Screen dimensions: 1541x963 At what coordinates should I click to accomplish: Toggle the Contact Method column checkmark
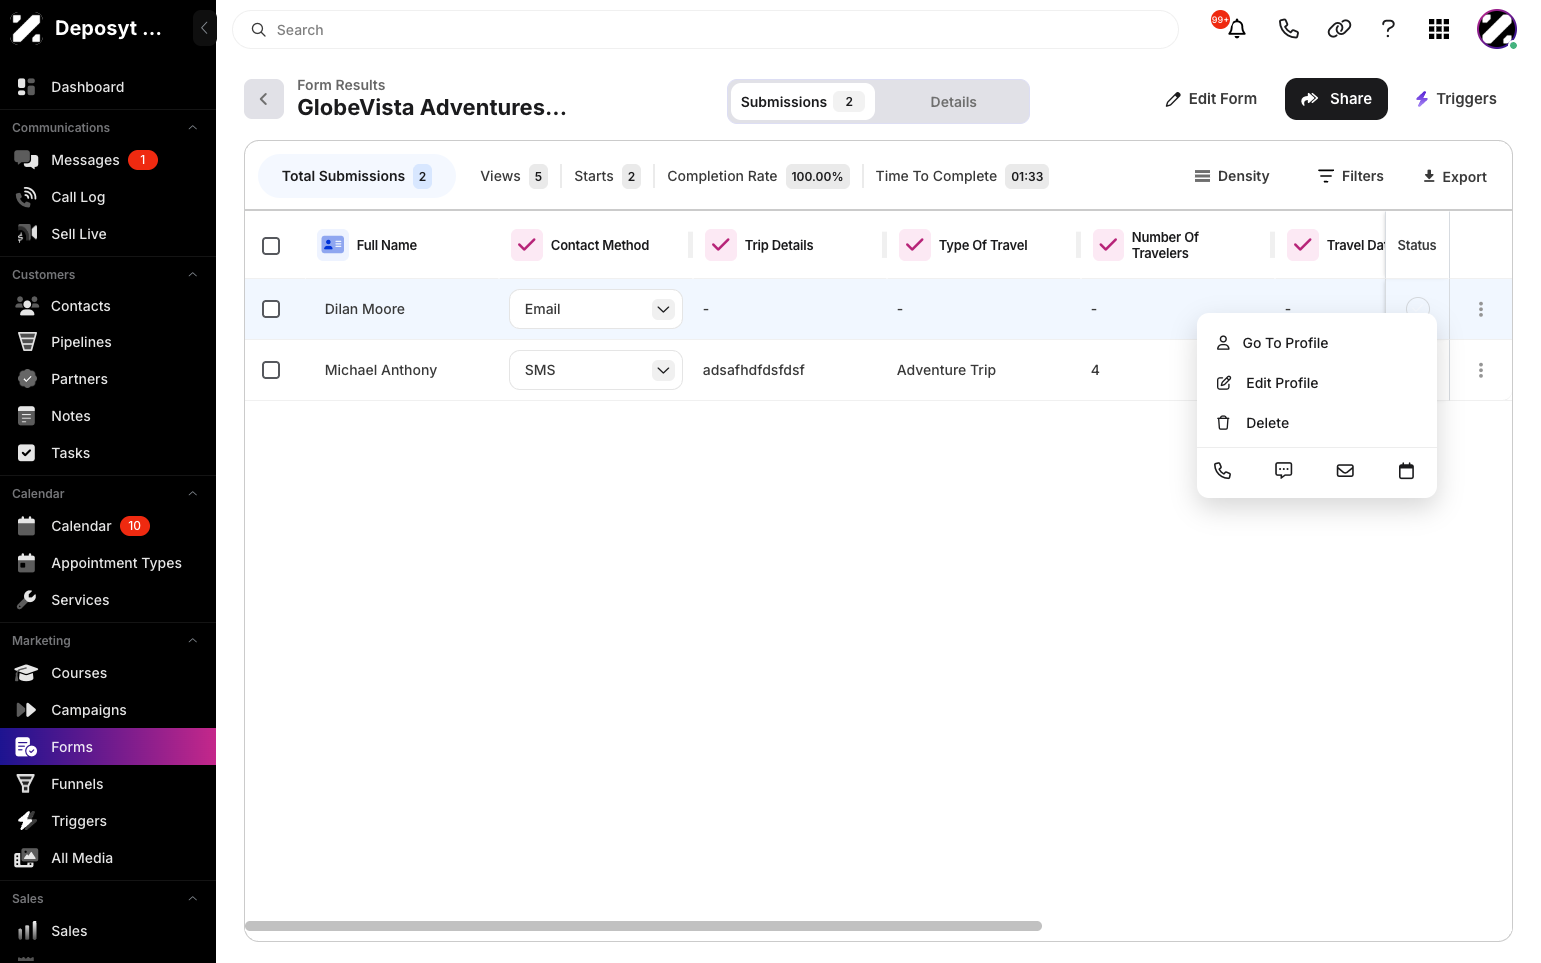tap(527, 245)
